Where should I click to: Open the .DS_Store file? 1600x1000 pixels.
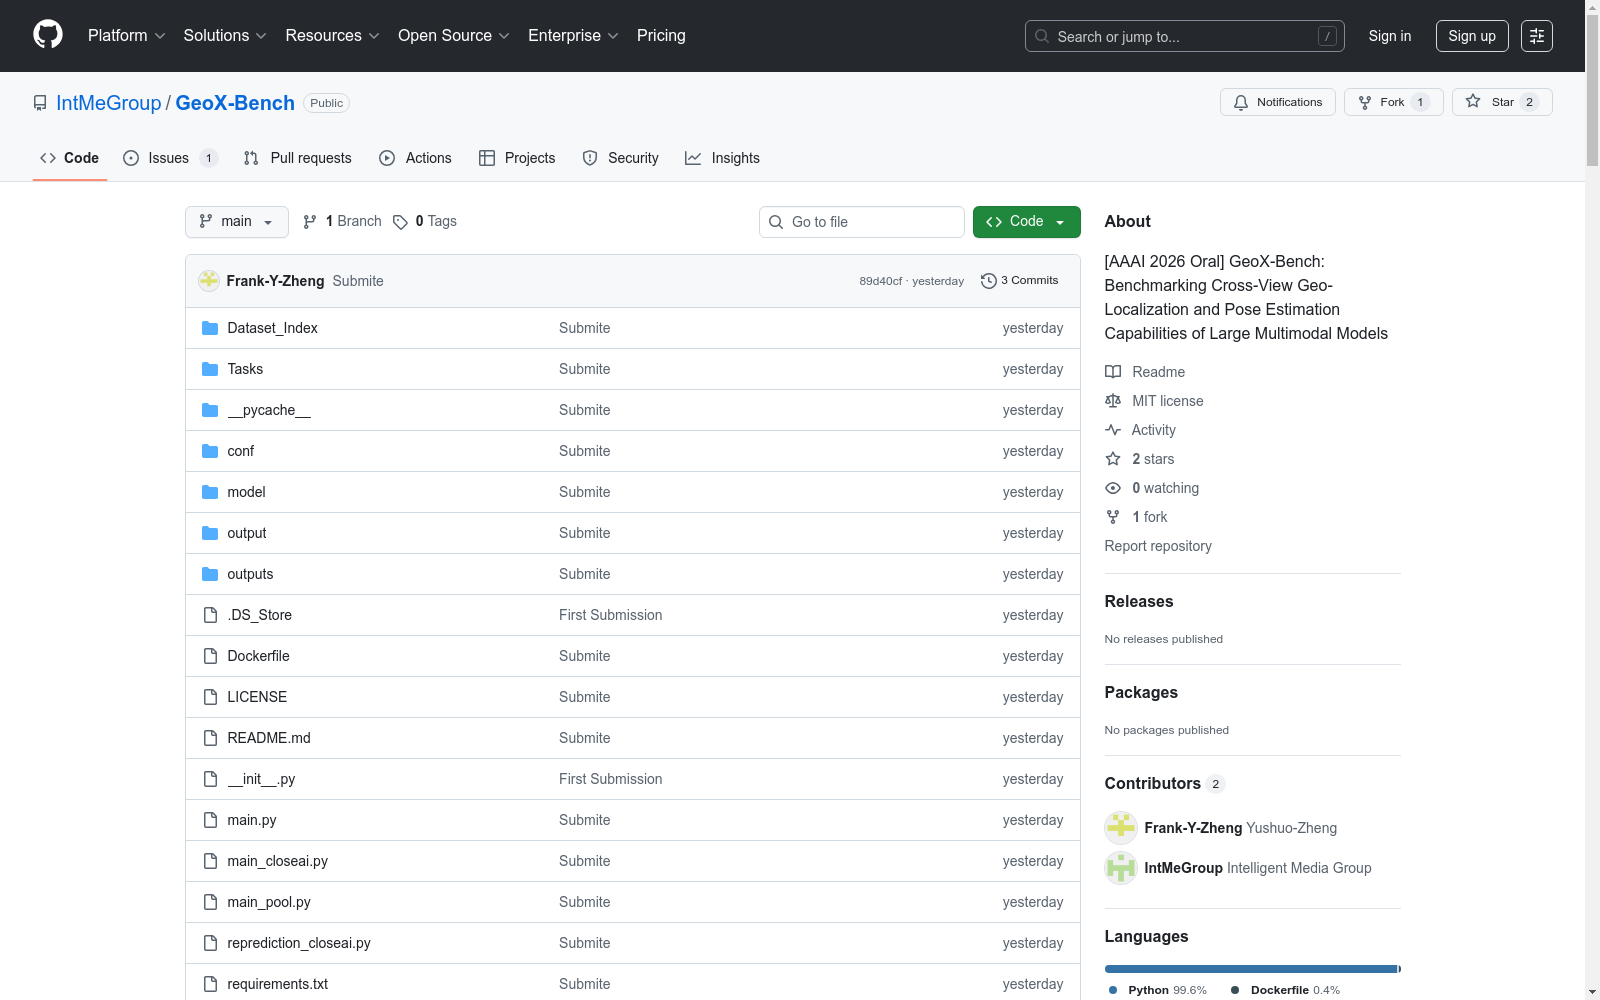(x=260, y=615)
